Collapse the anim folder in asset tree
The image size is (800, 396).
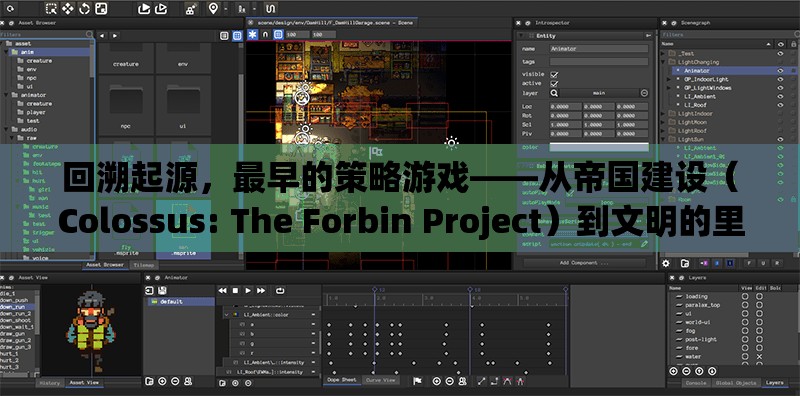7,52
